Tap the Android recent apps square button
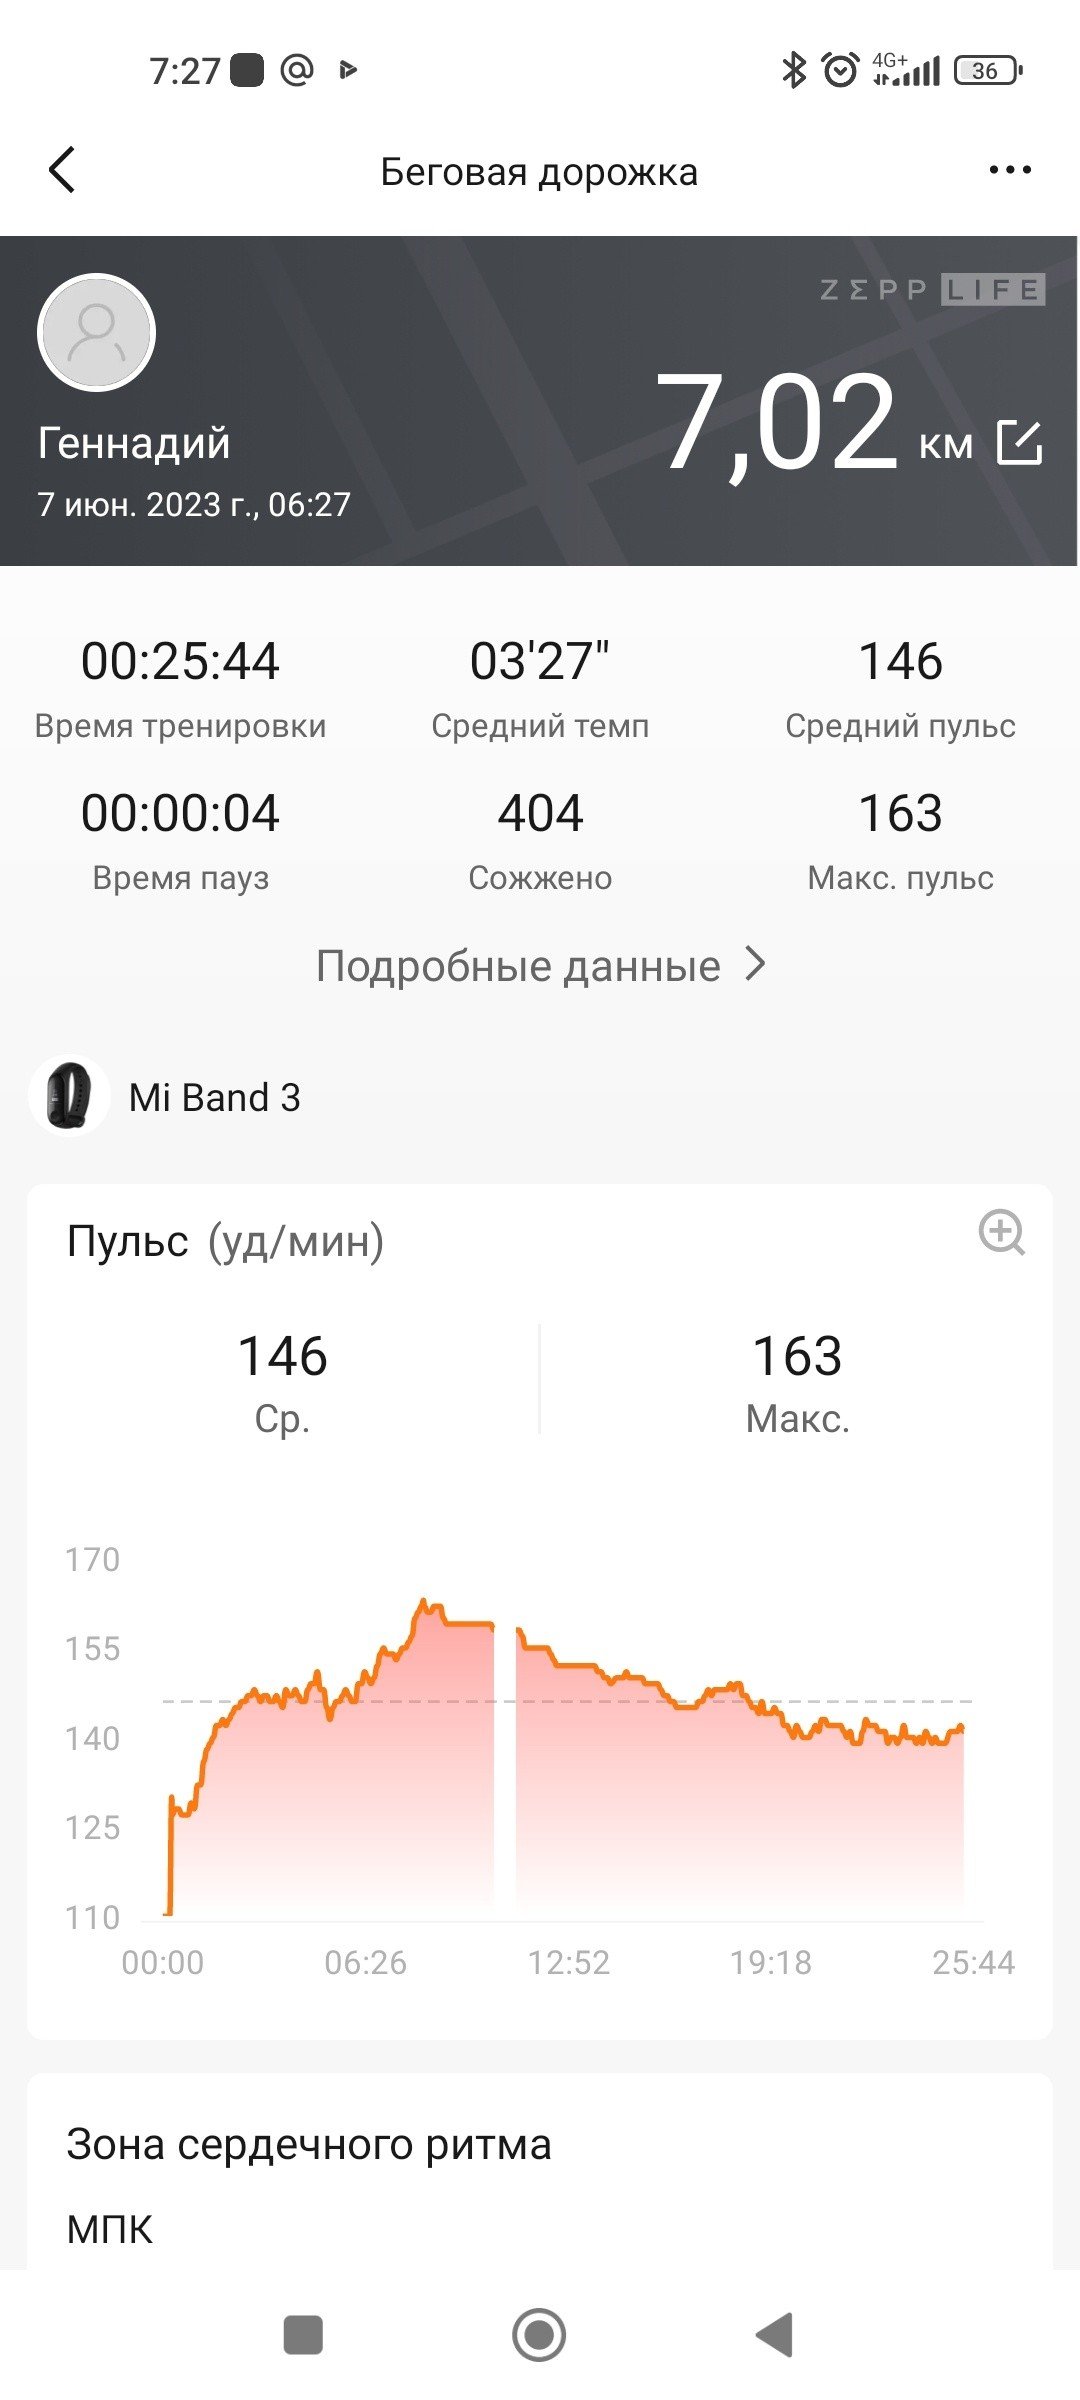1080x2400 pixels. pos(303,2335)
